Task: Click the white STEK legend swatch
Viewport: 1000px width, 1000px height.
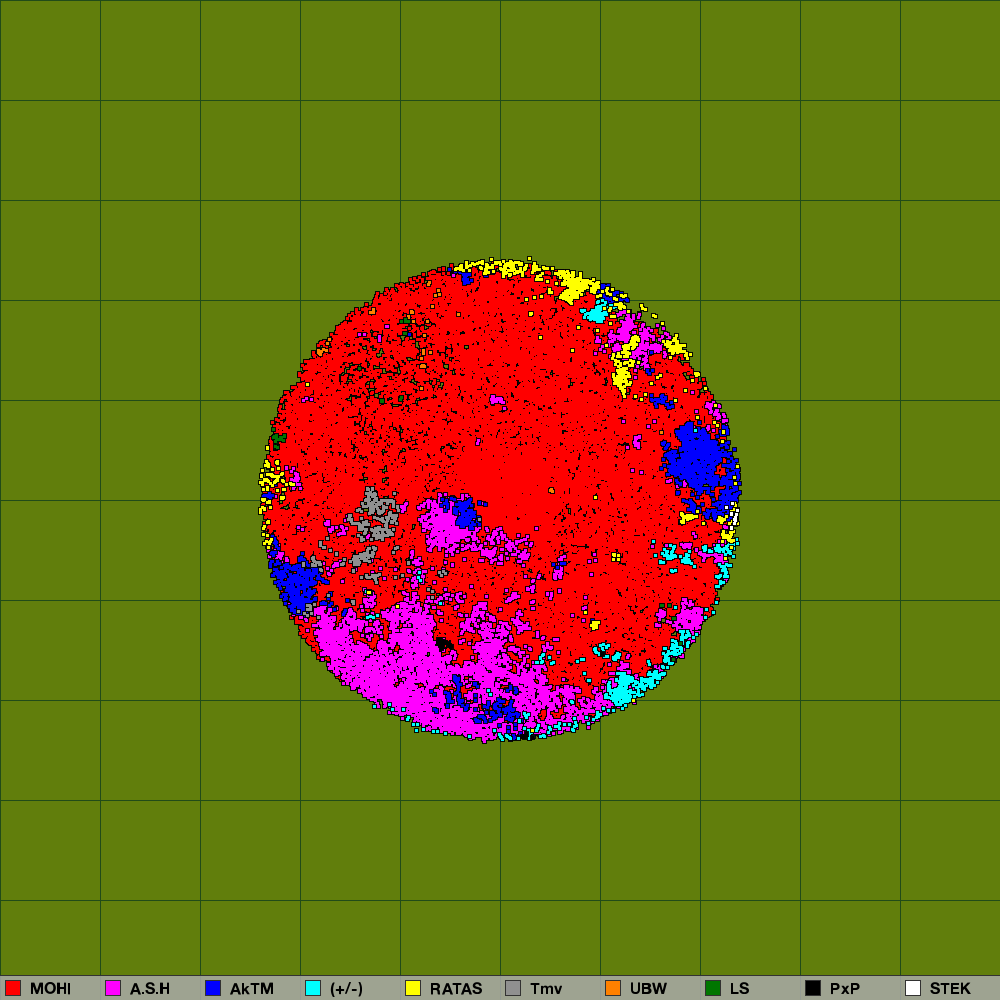Action: 913,988
